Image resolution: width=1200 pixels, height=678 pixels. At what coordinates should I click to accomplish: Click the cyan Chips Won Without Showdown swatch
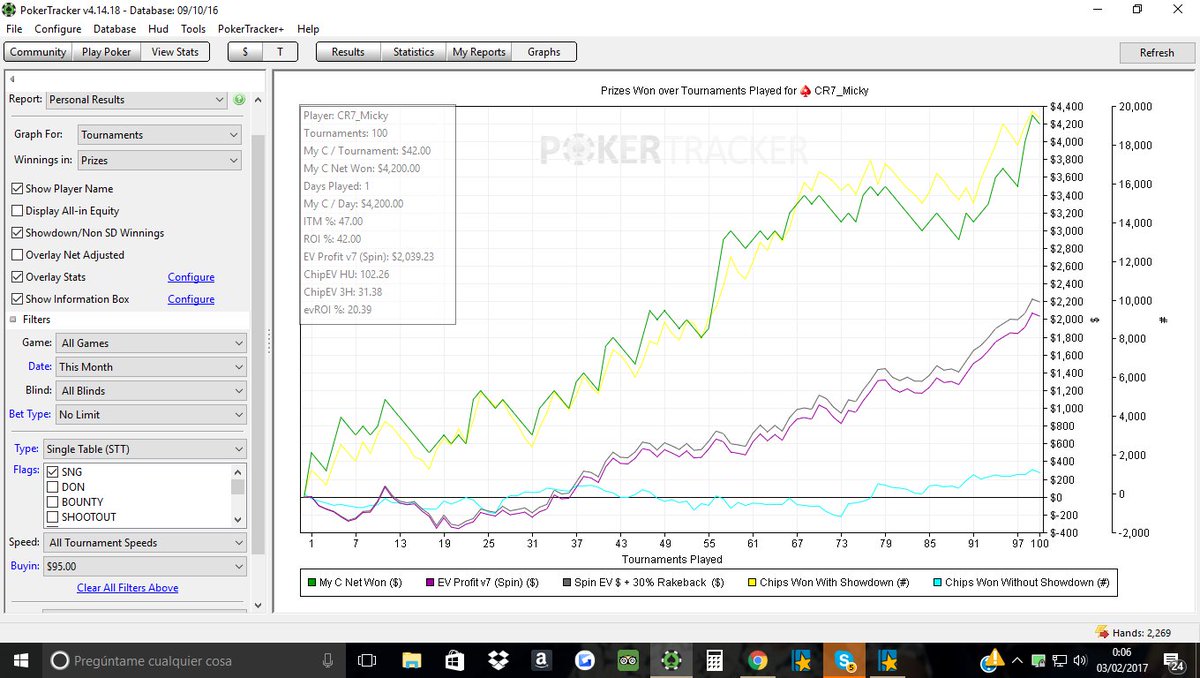(x=937, y=582)
